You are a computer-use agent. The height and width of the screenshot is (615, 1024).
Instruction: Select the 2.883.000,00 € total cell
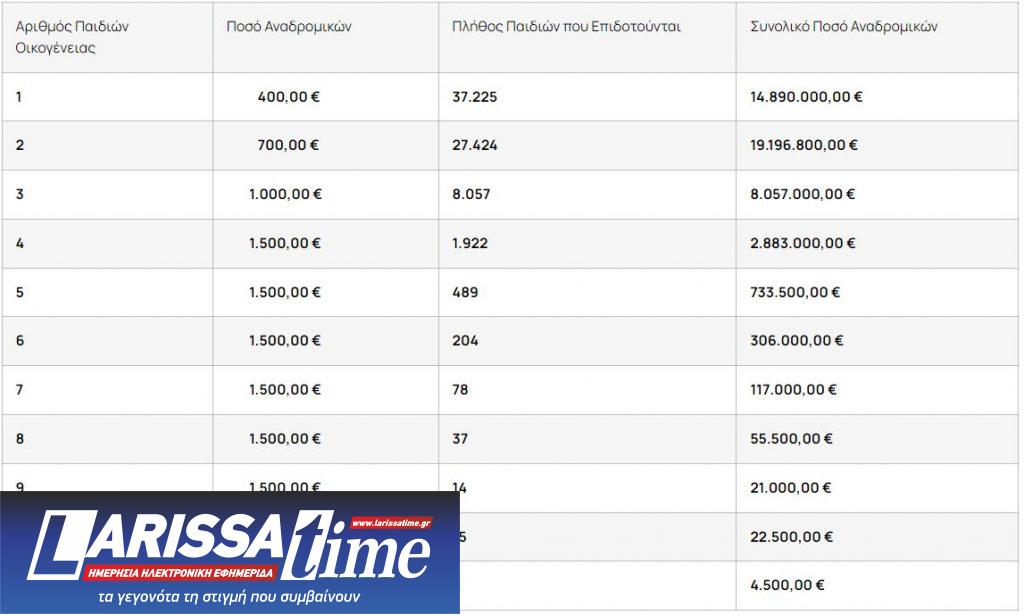pyautogui.click(x=802, y=243)
